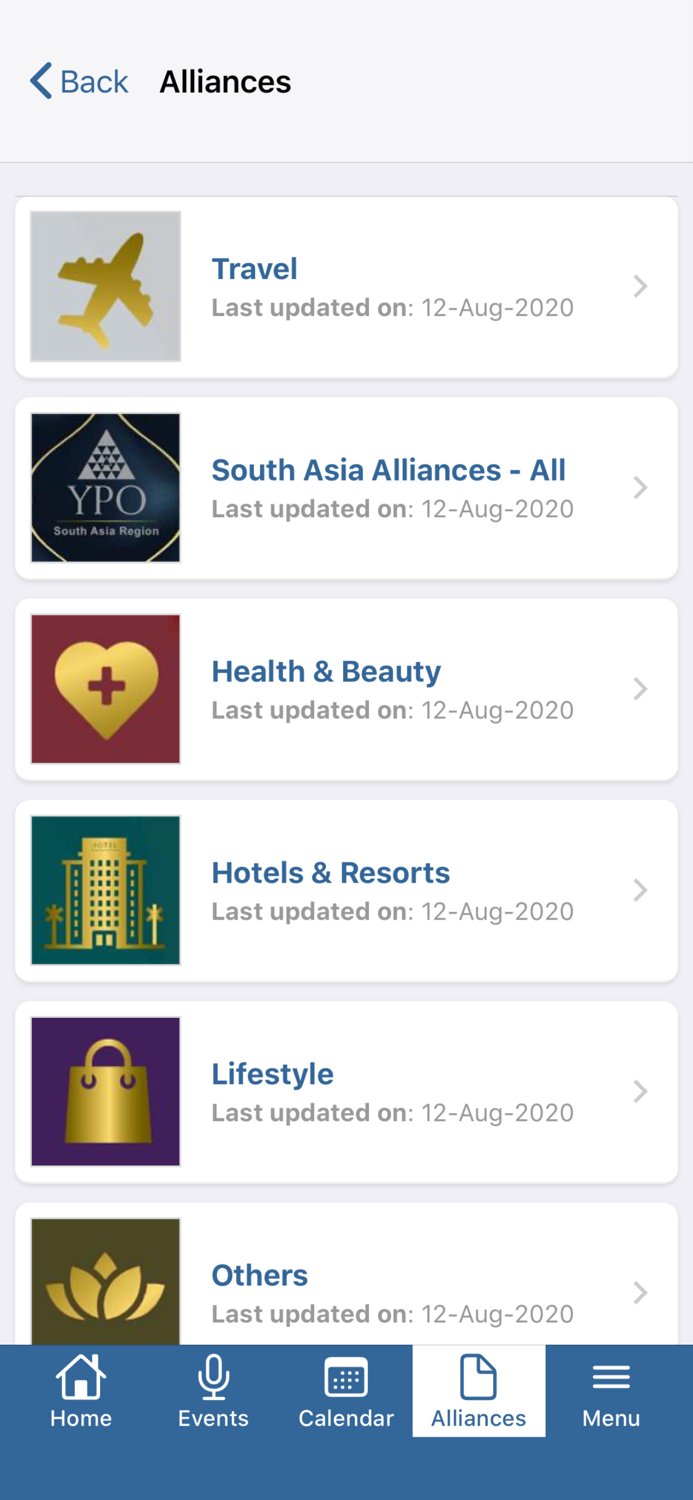Open the South Asia Alliances - All link
693x1500 pixels.
[388, 470]
